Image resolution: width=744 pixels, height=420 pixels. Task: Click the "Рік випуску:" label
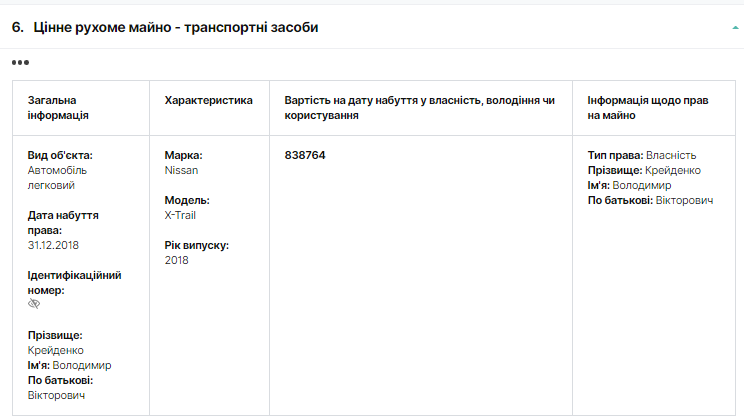click(x=196, y=245)
